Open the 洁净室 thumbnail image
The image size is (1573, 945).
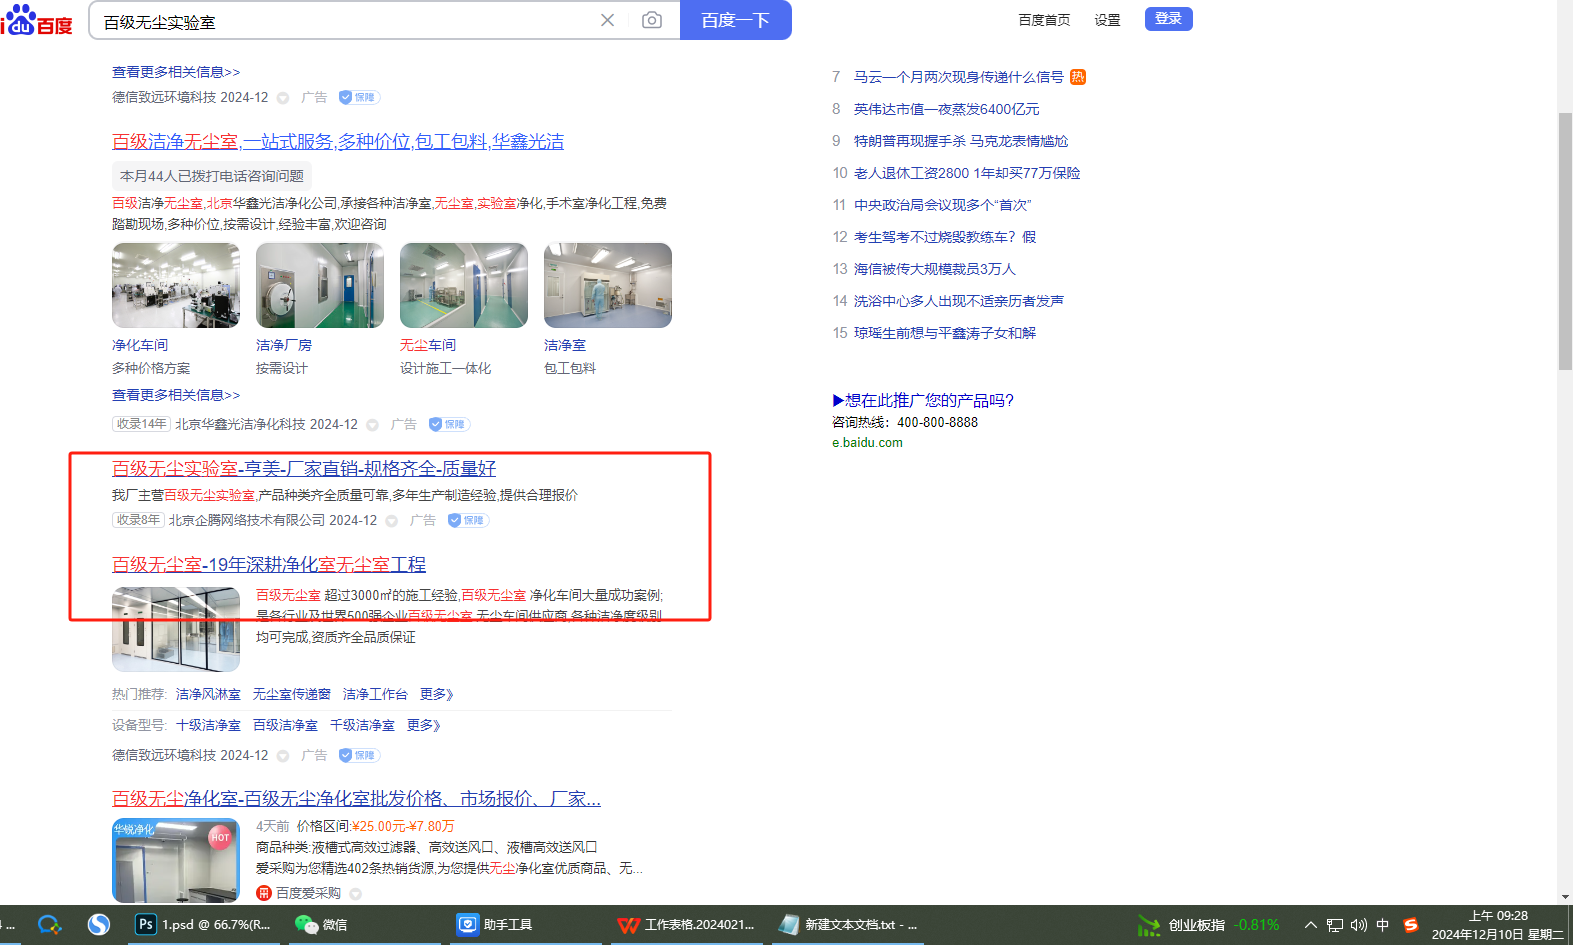point(608,286)
